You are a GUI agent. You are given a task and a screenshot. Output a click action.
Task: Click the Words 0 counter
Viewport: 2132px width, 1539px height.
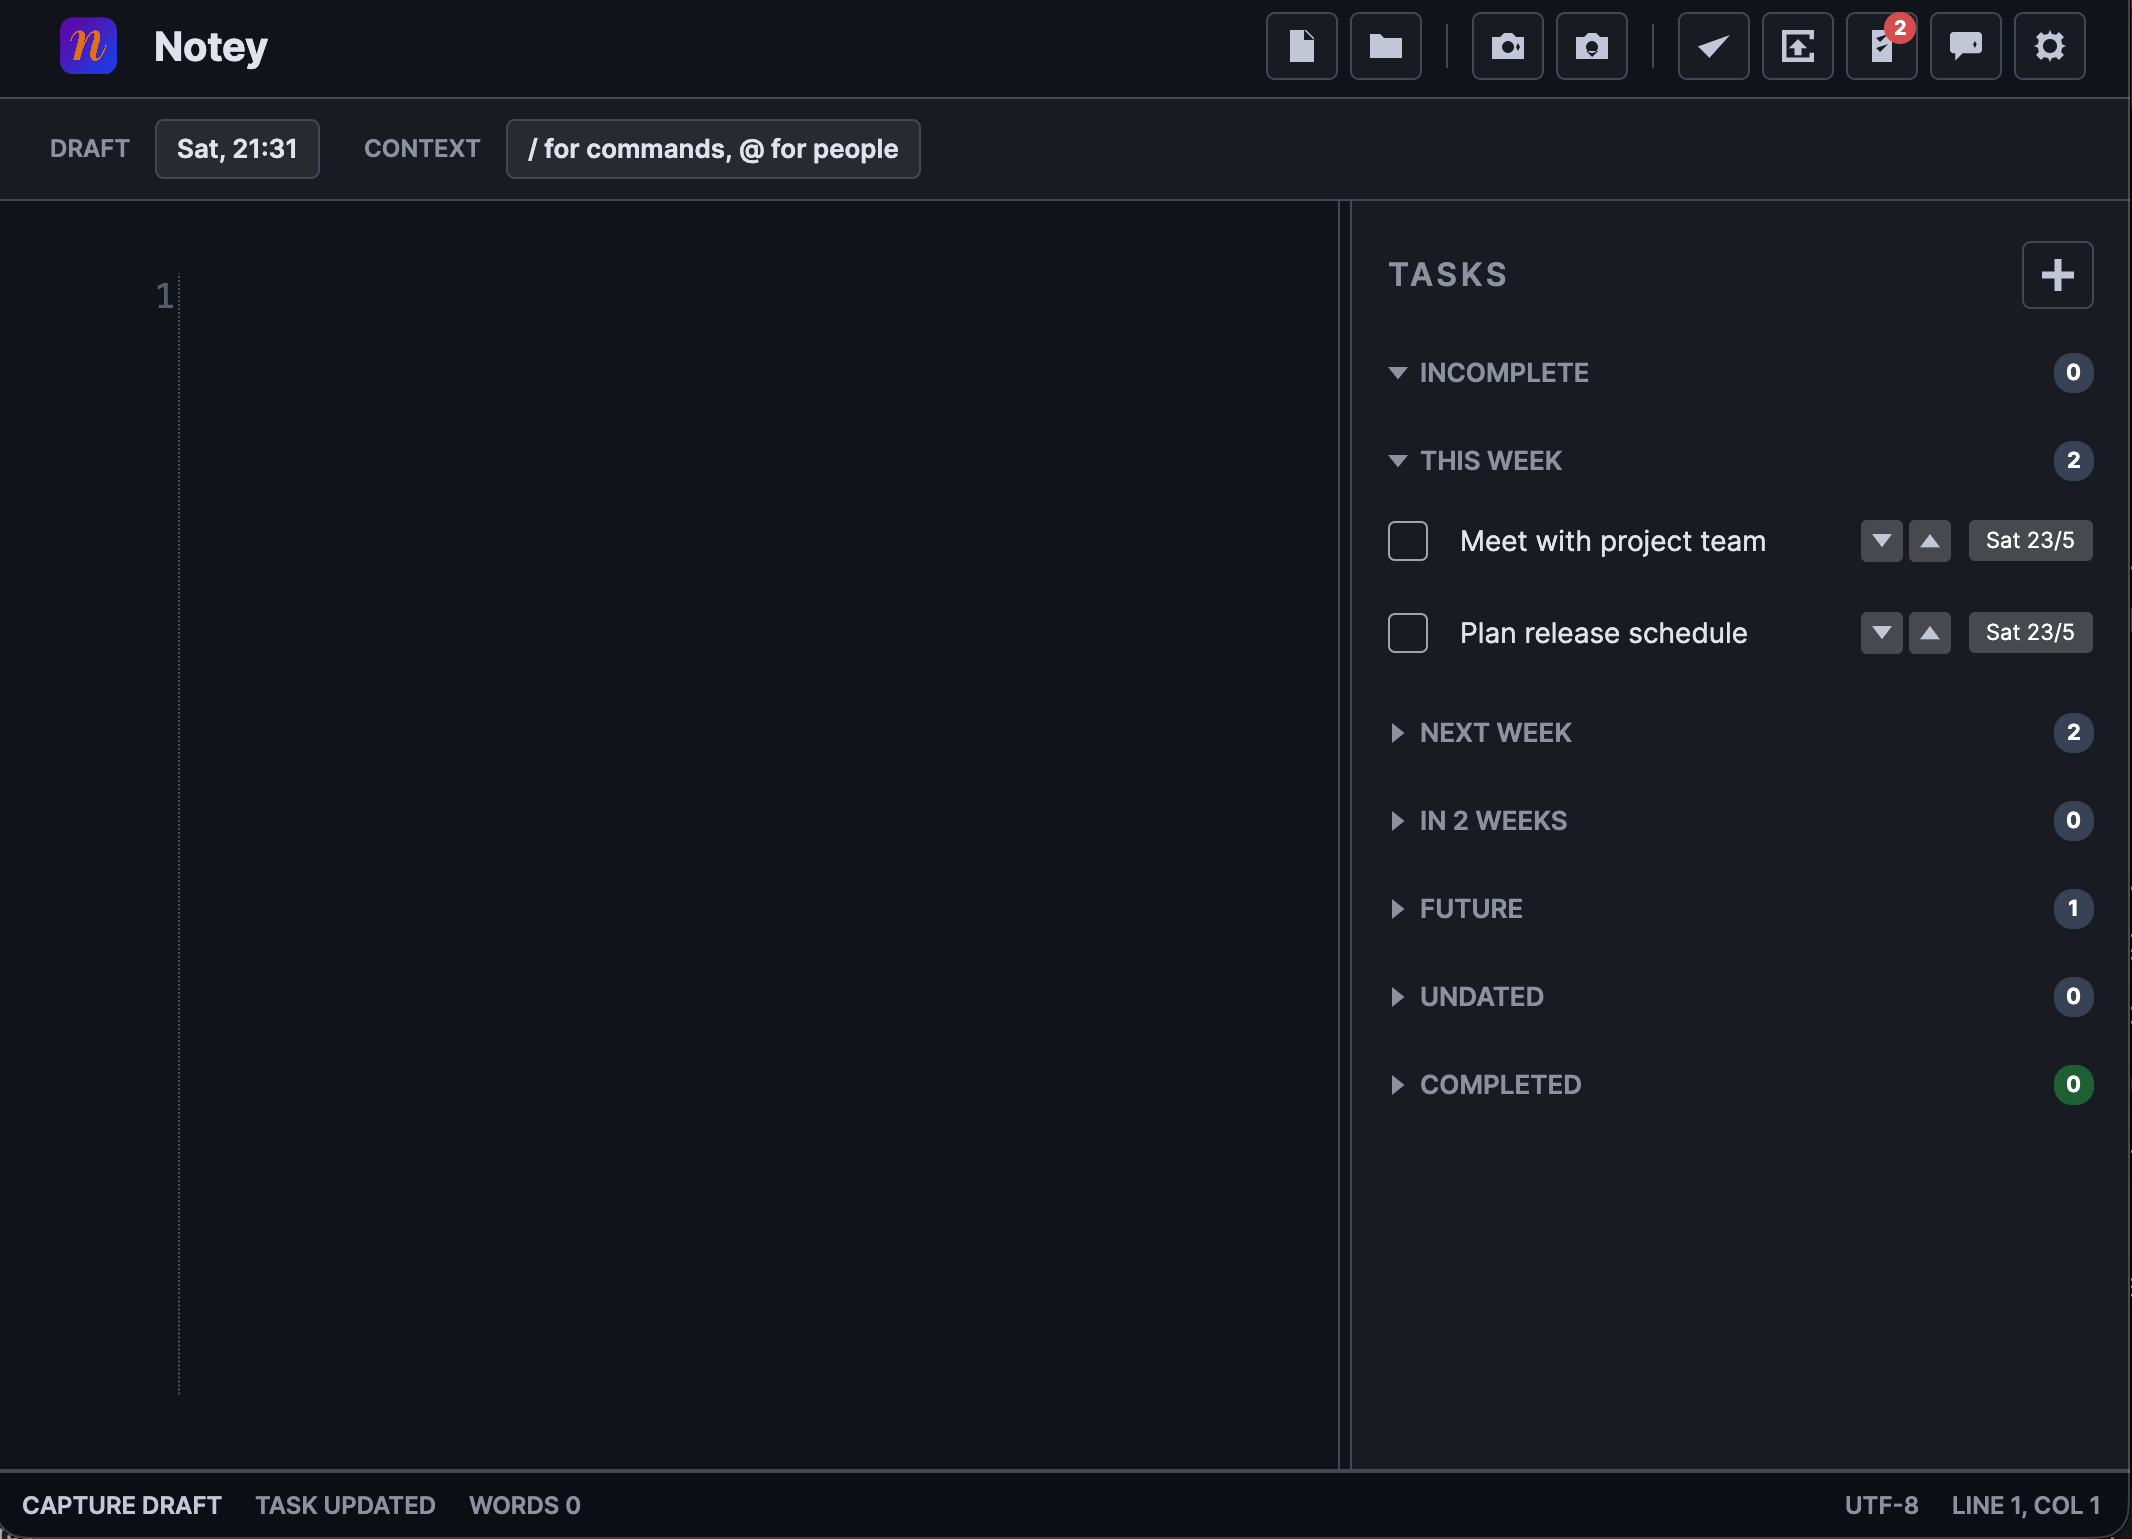click(x=525, y=1505)
